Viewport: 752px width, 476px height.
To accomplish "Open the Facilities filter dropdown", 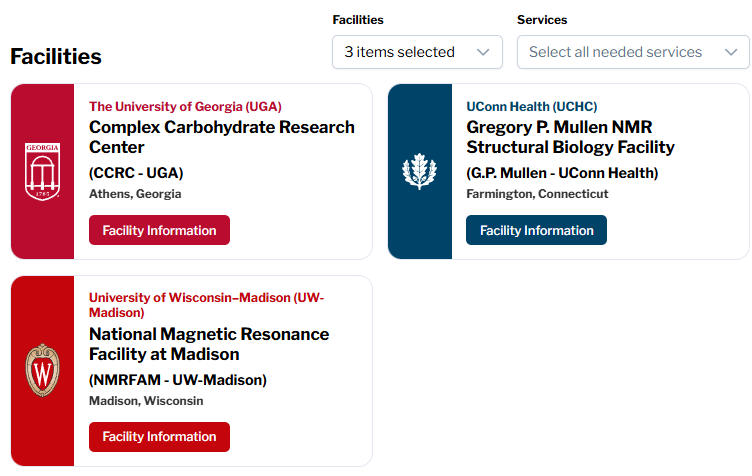I will click(x=416, y=52).
